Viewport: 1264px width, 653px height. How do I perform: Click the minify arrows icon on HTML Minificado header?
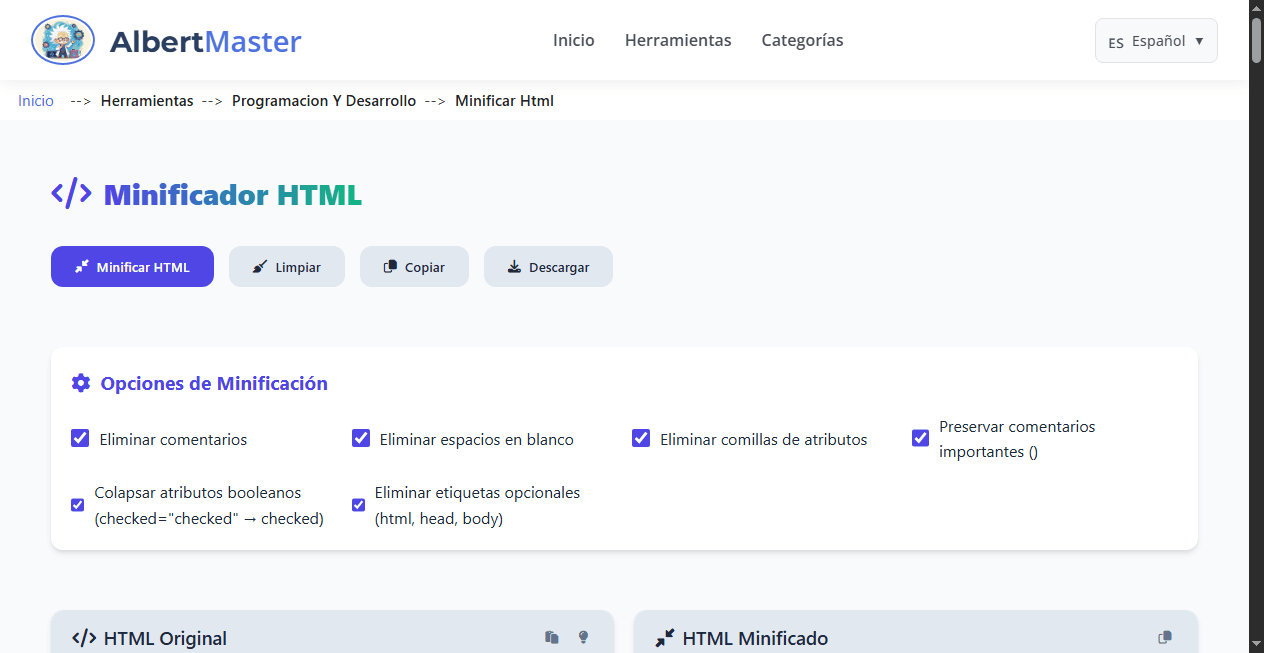coord(664,637)
